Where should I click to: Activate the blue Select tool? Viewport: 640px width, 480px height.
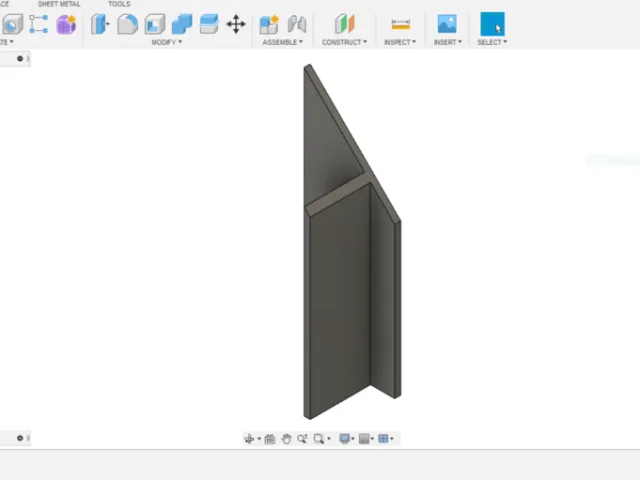[492, 24]
